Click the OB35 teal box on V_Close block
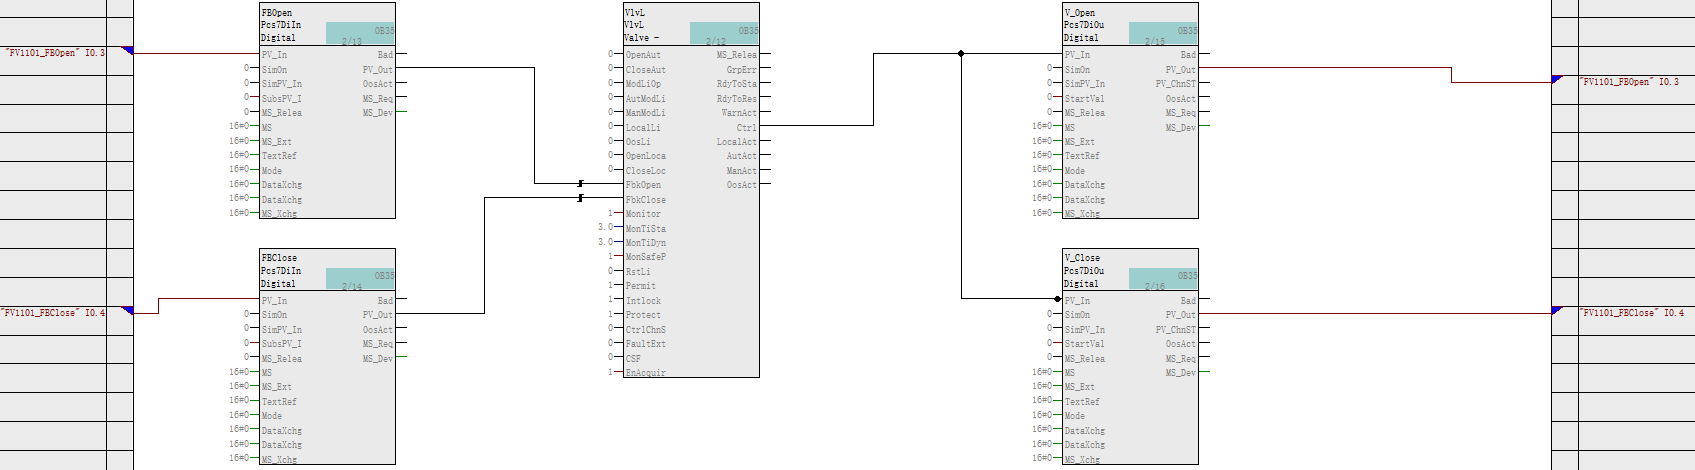This screenshot has width=1695, height=470. tap(1163, 278)
